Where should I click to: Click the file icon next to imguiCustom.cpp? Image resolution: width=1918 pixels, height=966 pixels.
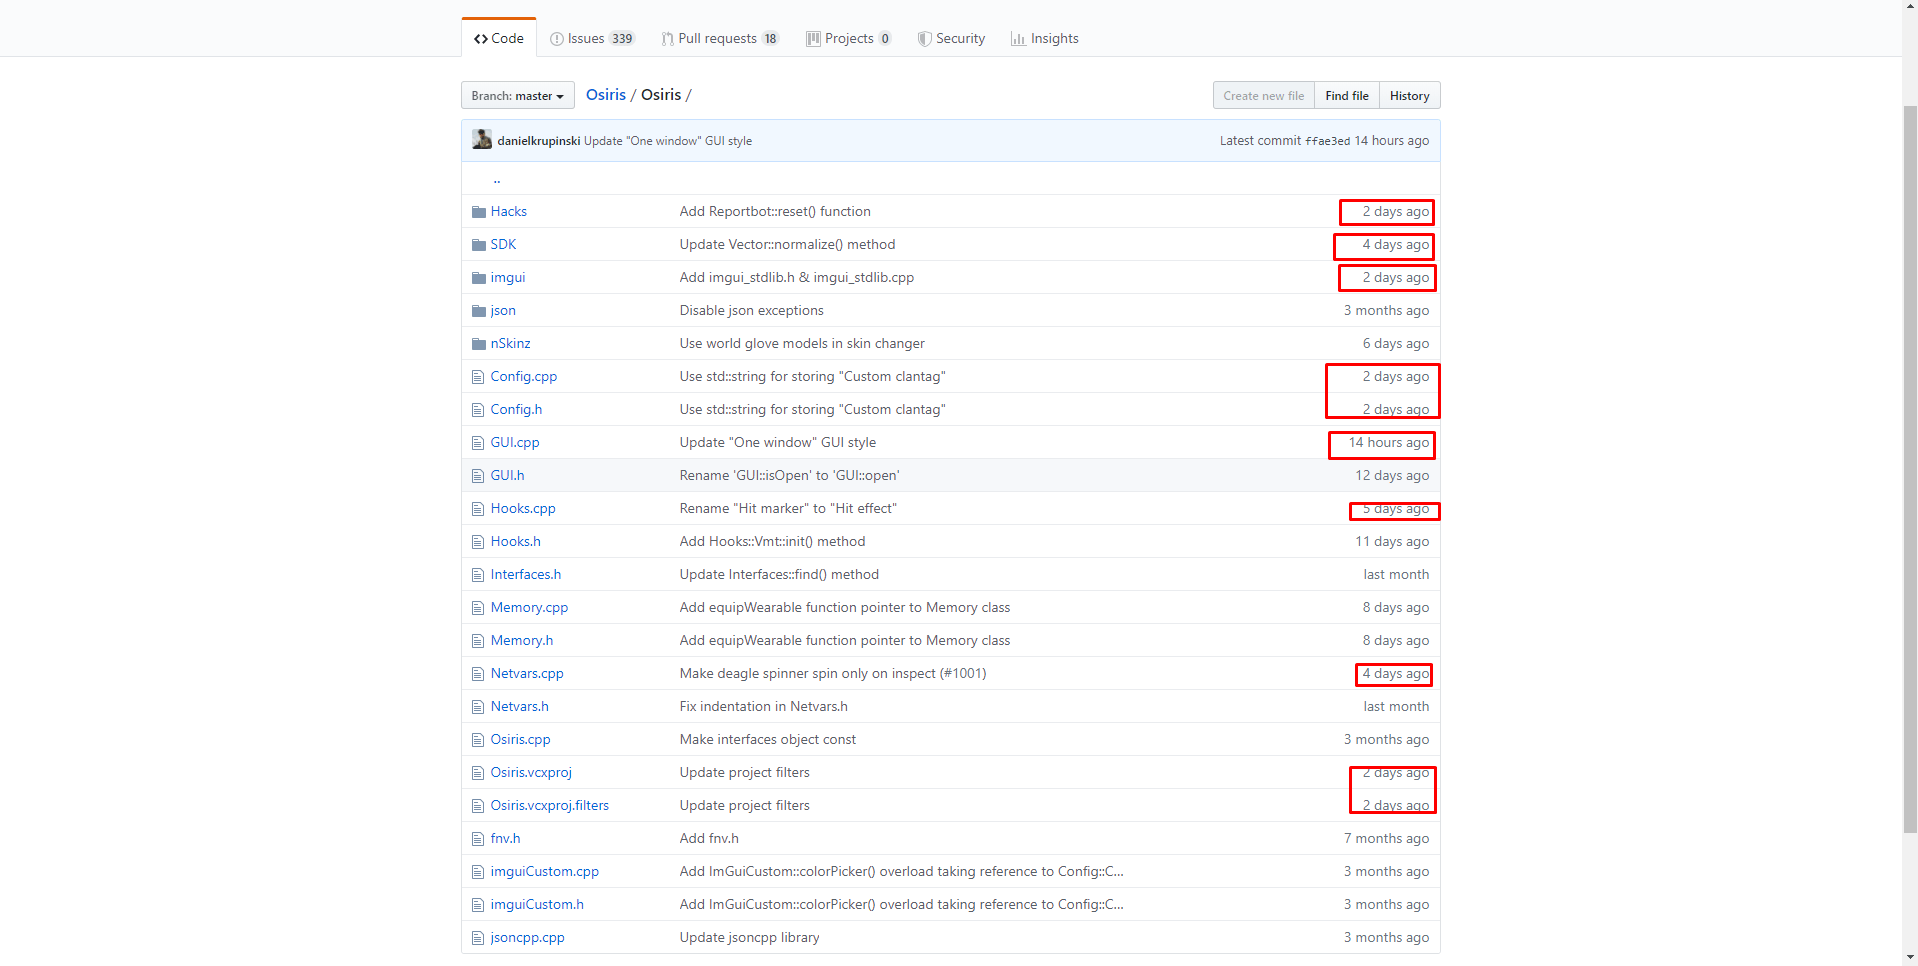coord(478,872)
